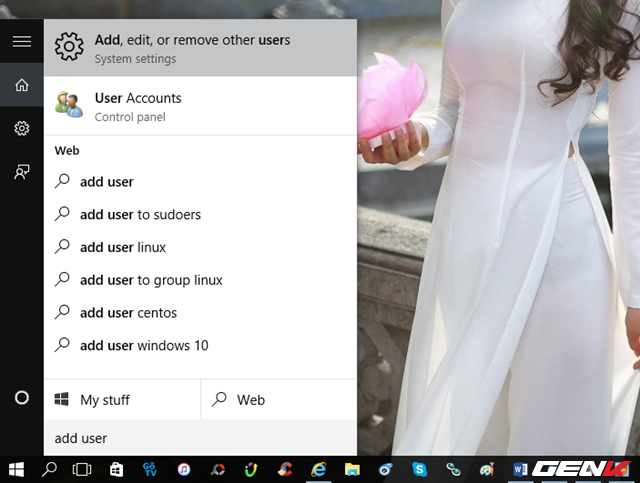Screen dimensions: 640x483
Task: Click the search box containing 'add user'
Action: tap(200, 438)
